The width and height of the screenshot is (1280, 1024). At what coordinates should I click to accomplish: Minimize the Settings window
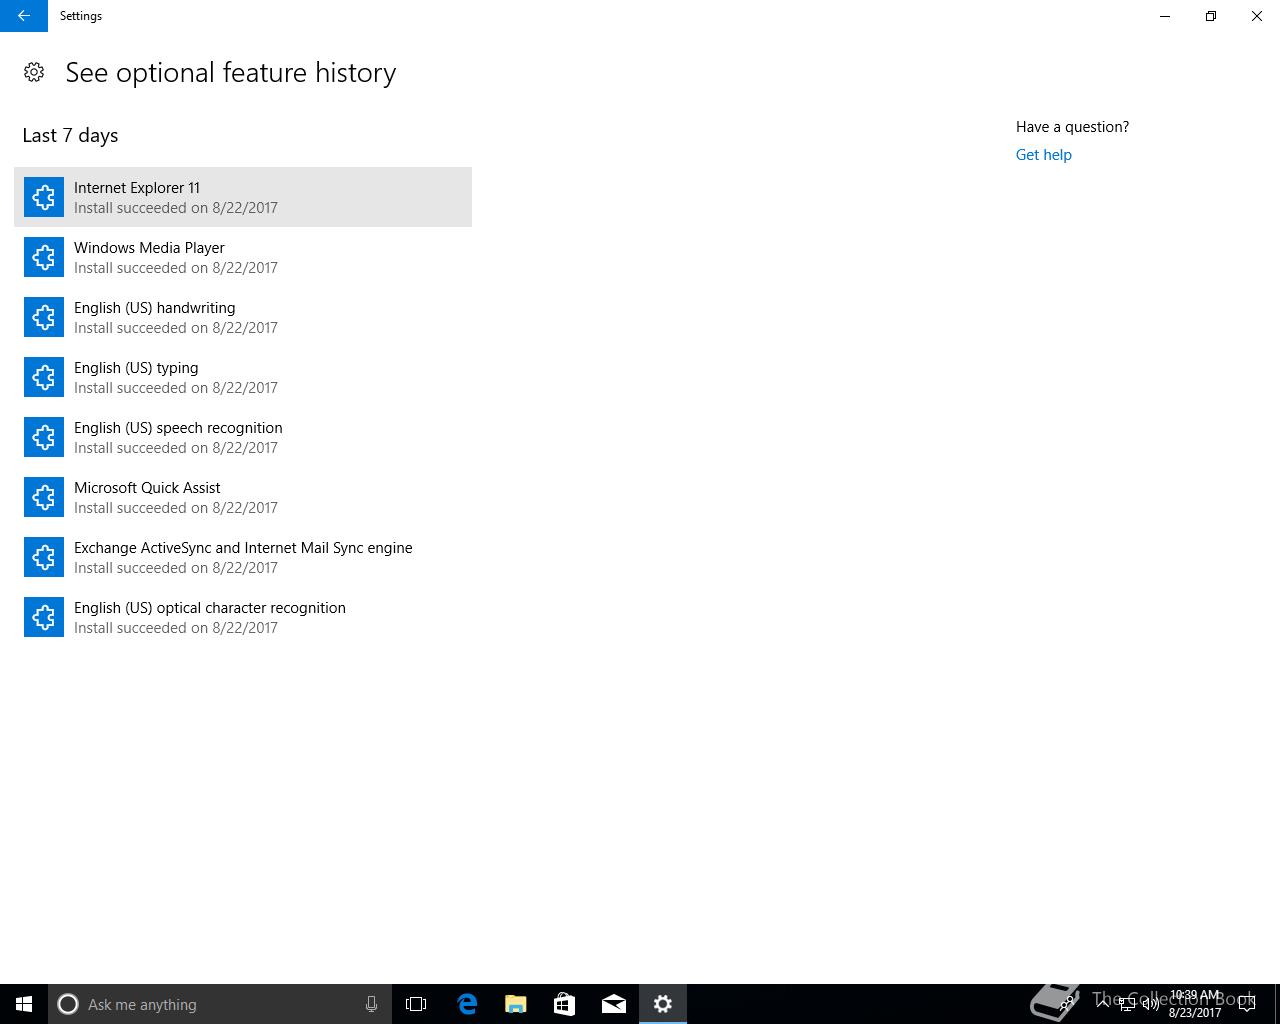(x=1165, y=16)
